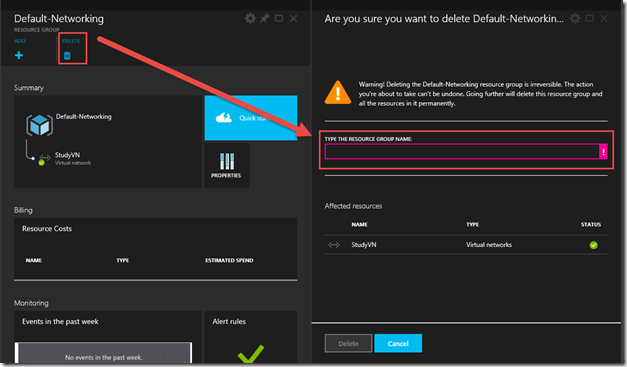Open the Quick start tile
The width and height of the screenshot is (627, 367).
(251, 118)
